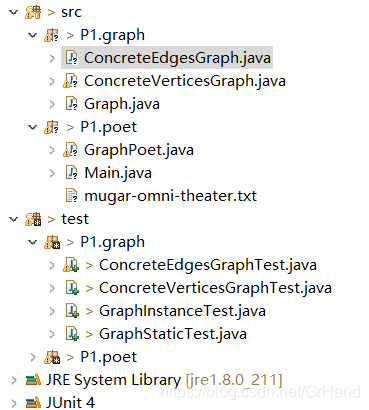Select JRE System Library [jre1.8.0_211] label

click(164, 380)
